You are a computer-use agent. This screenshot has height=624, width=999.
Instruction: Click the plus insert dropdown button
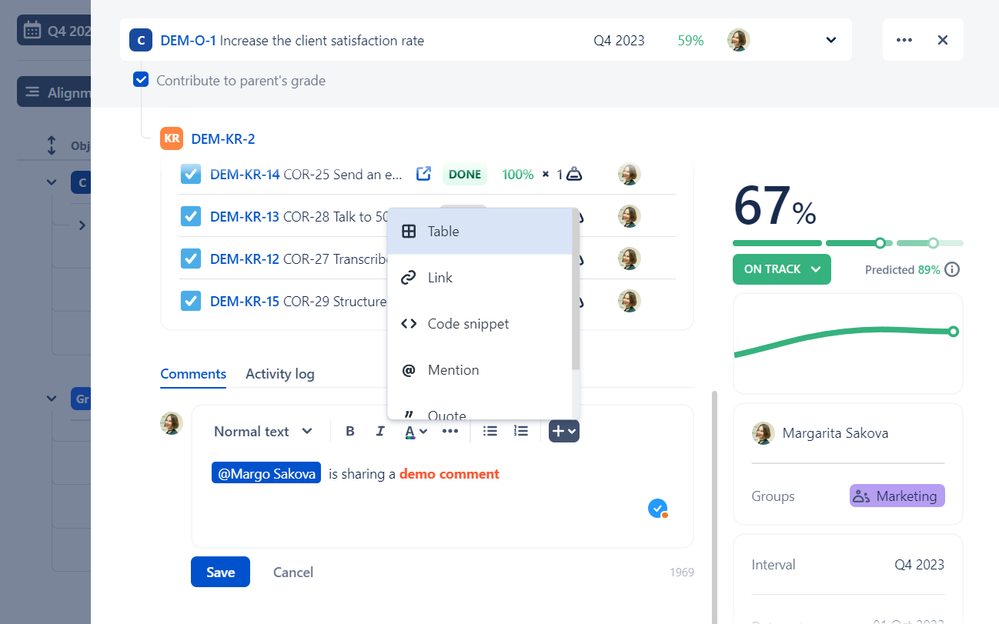click(564, 432)
